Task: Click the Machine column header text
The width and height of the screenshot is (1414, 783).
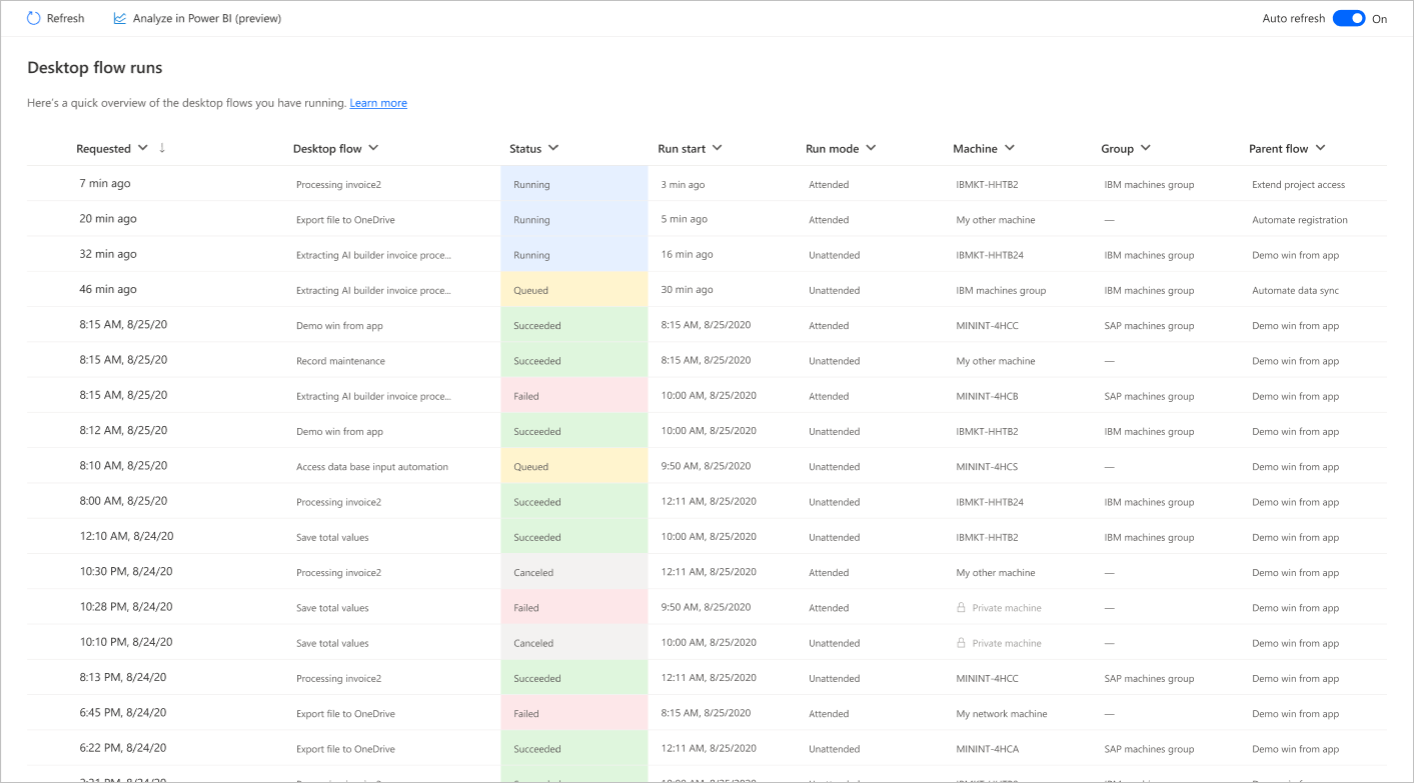Action: [x=975, y=149]
